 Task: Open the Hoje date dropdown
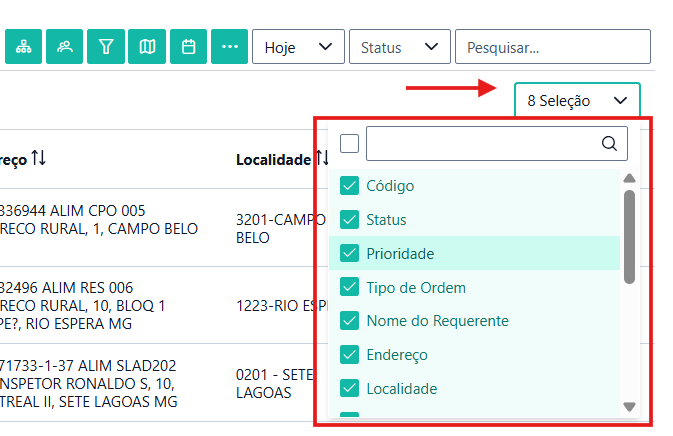click(298, 47)
